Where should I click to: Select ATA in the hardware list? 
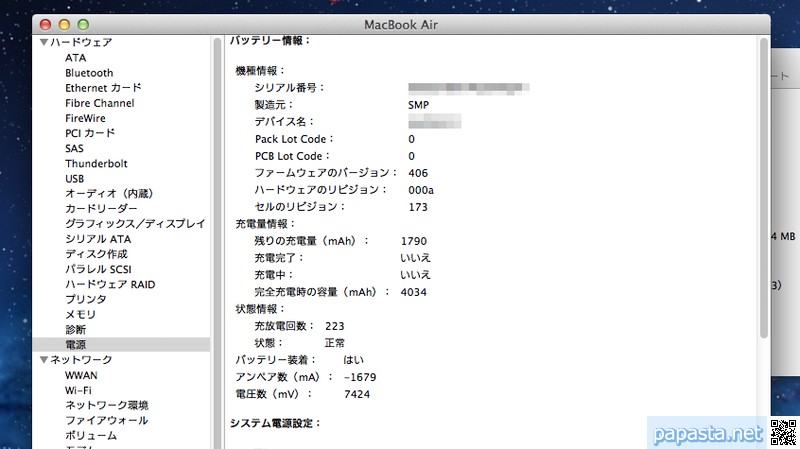tap(76, 58)
